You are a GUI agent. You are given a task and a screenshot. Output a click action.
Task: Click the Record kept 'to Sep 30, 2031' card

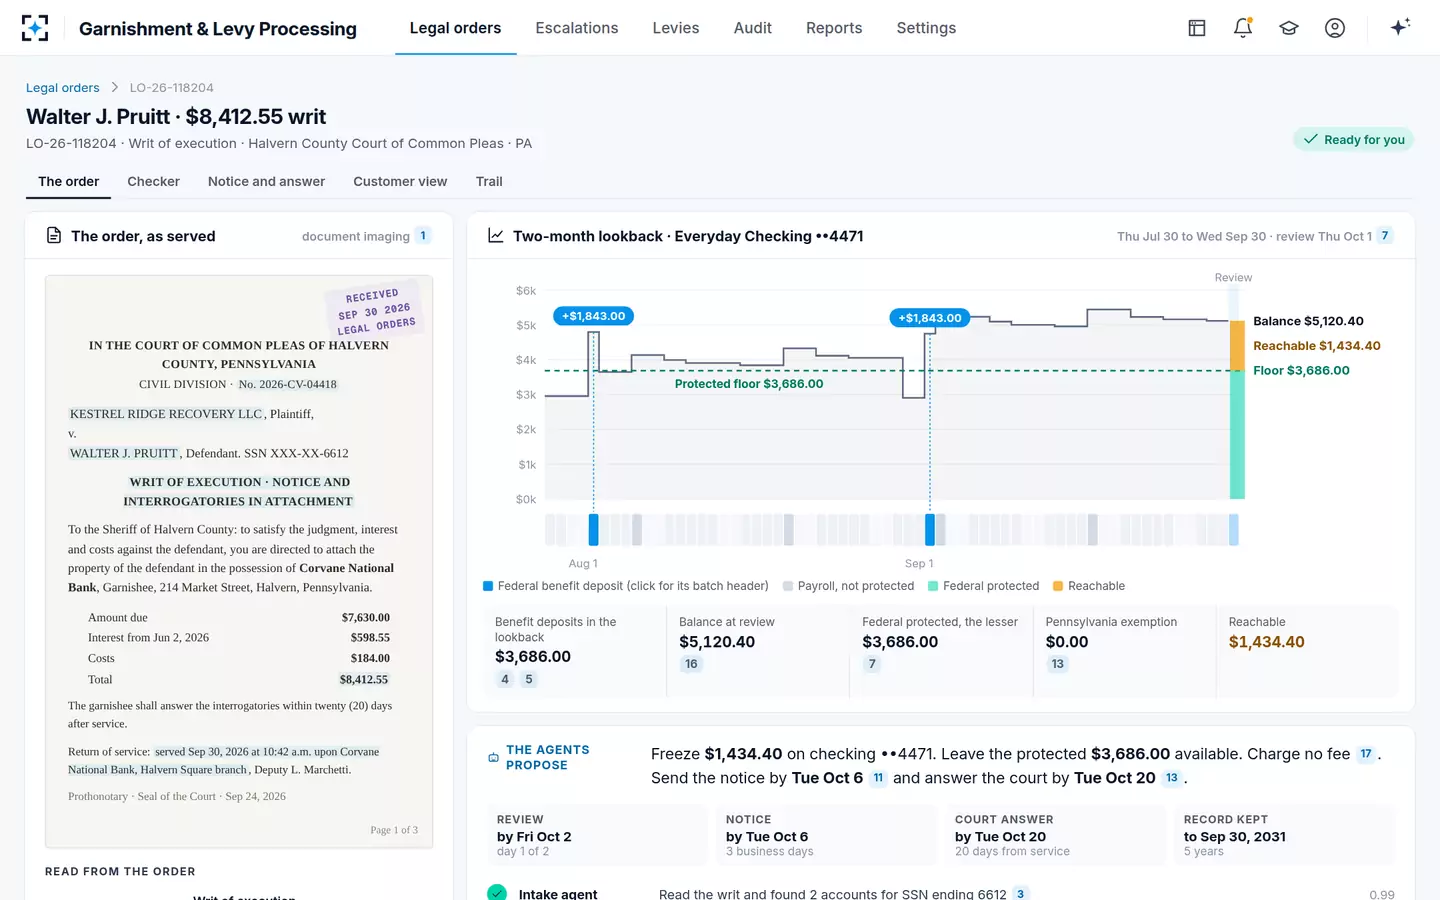(x=1284, y=835)
